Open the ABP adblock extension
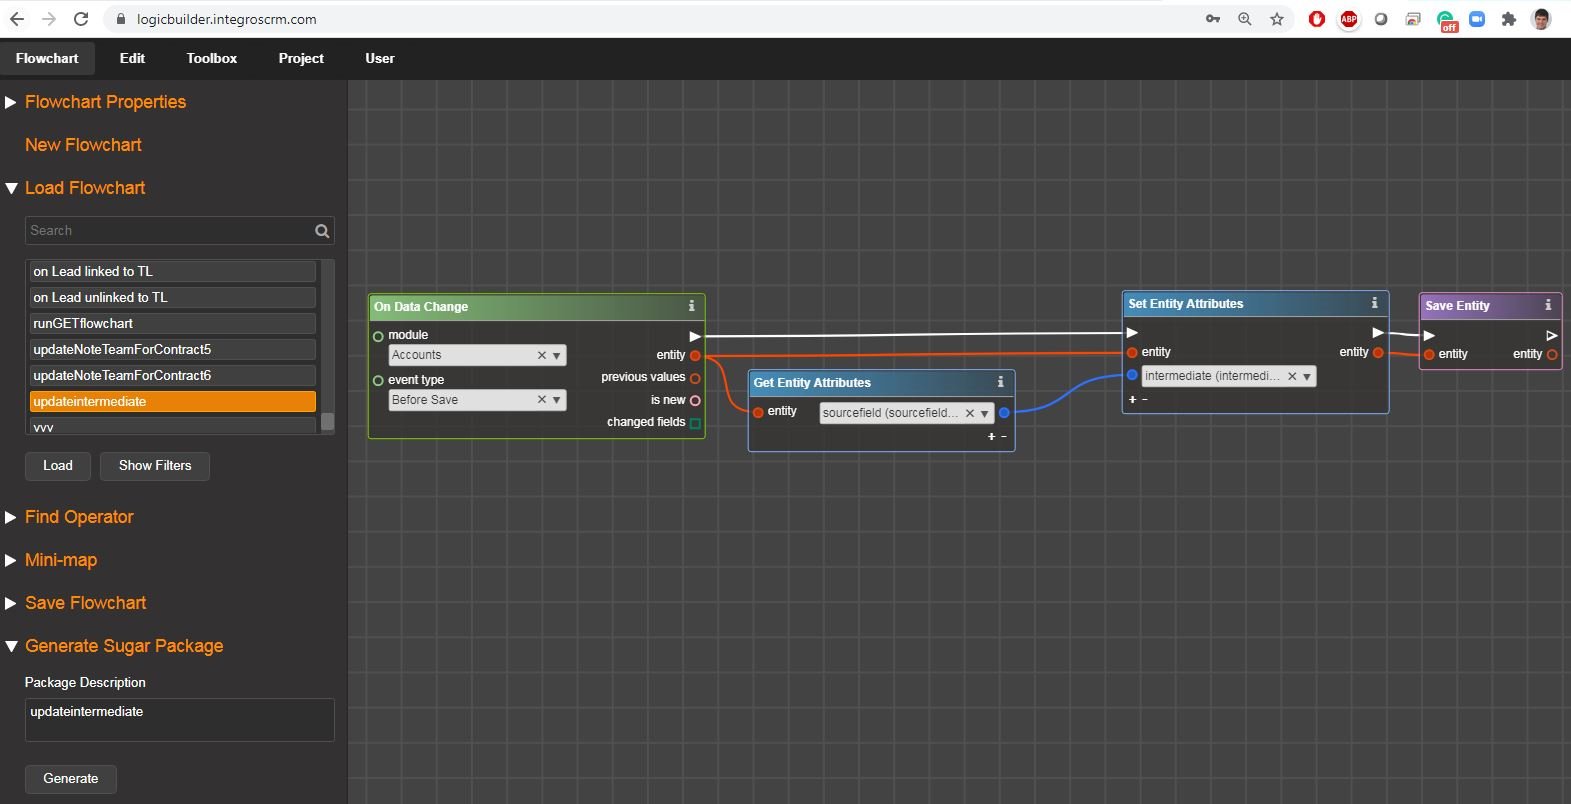 [1349, 19]
